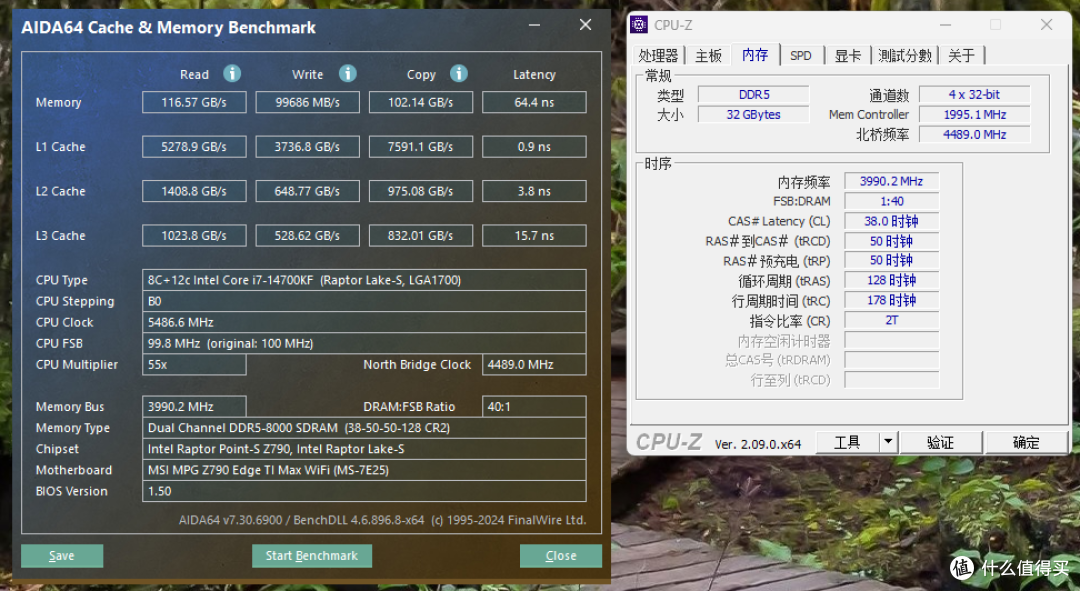Switch to the 处理器 tab in CPU-Z
Viewport: 1080px width, 591px height.
click(658, 55)
